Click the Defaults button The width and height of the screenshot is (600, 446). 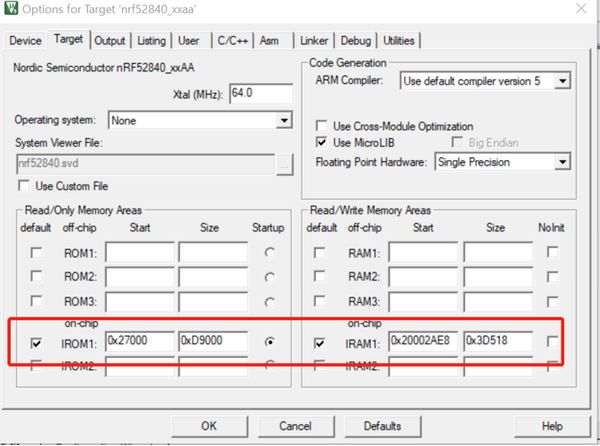pyautogui.click(x=383, y=426)
